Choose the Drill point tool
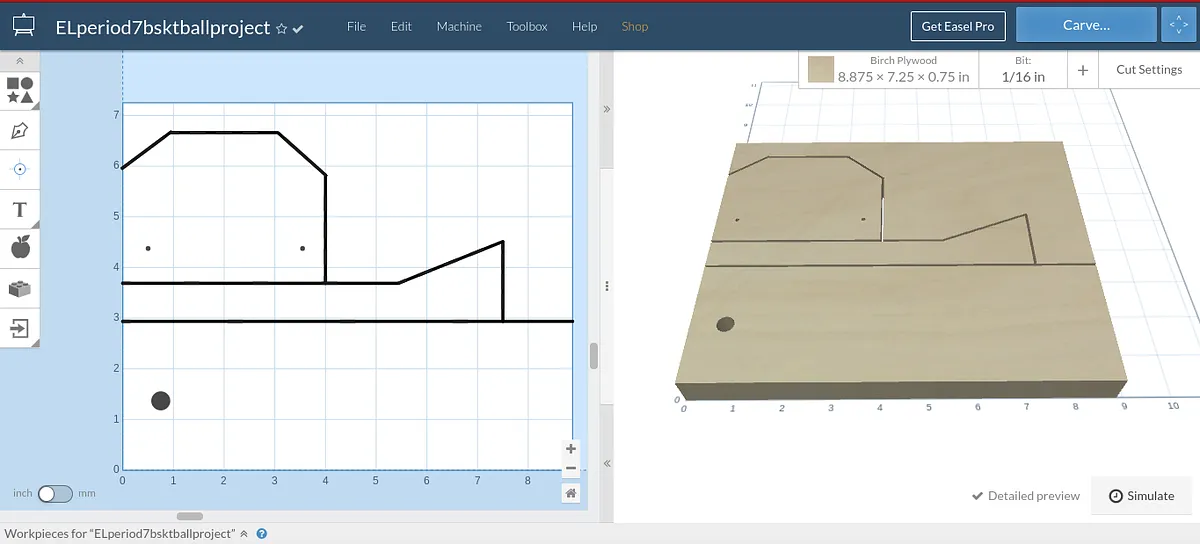1200x544 pixels. click(20, 169)
